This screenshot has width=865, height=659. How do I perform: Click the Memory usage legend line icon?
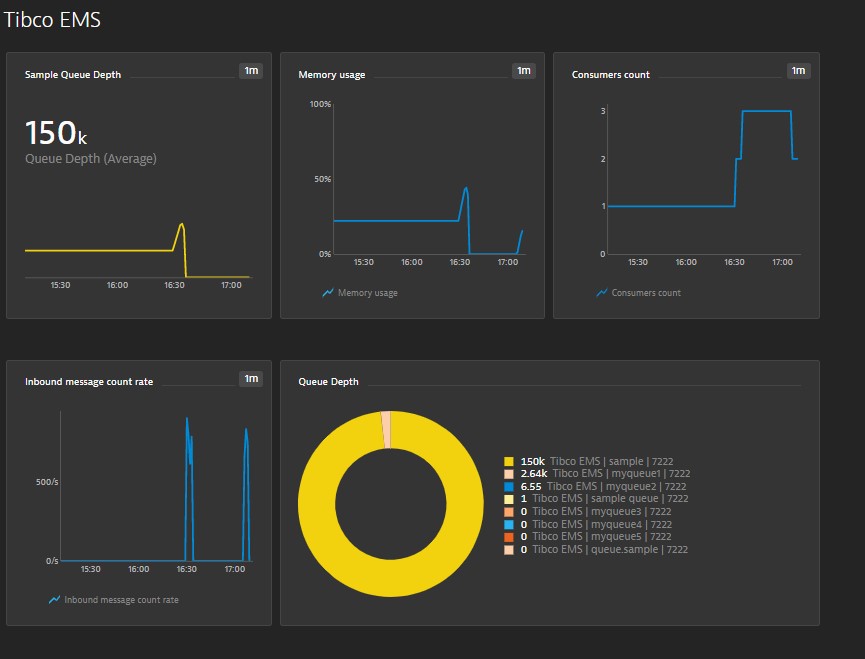point(328,293)
